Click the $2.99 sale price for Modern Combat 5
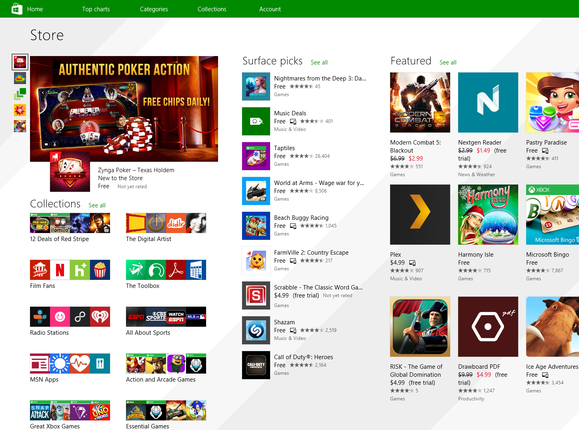Image resolution: width=579 pixels, height=430 pixels. 416,158
